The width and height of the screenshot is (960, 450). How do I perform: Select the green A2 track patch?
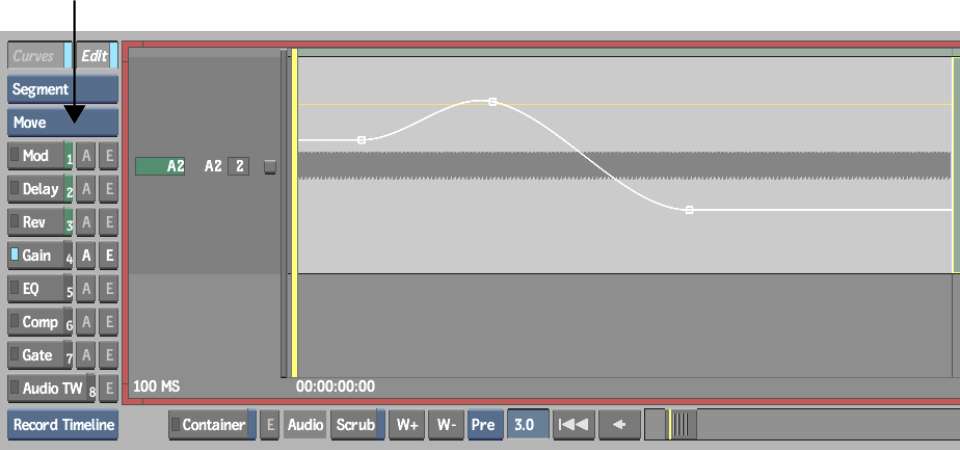(160, 166)
